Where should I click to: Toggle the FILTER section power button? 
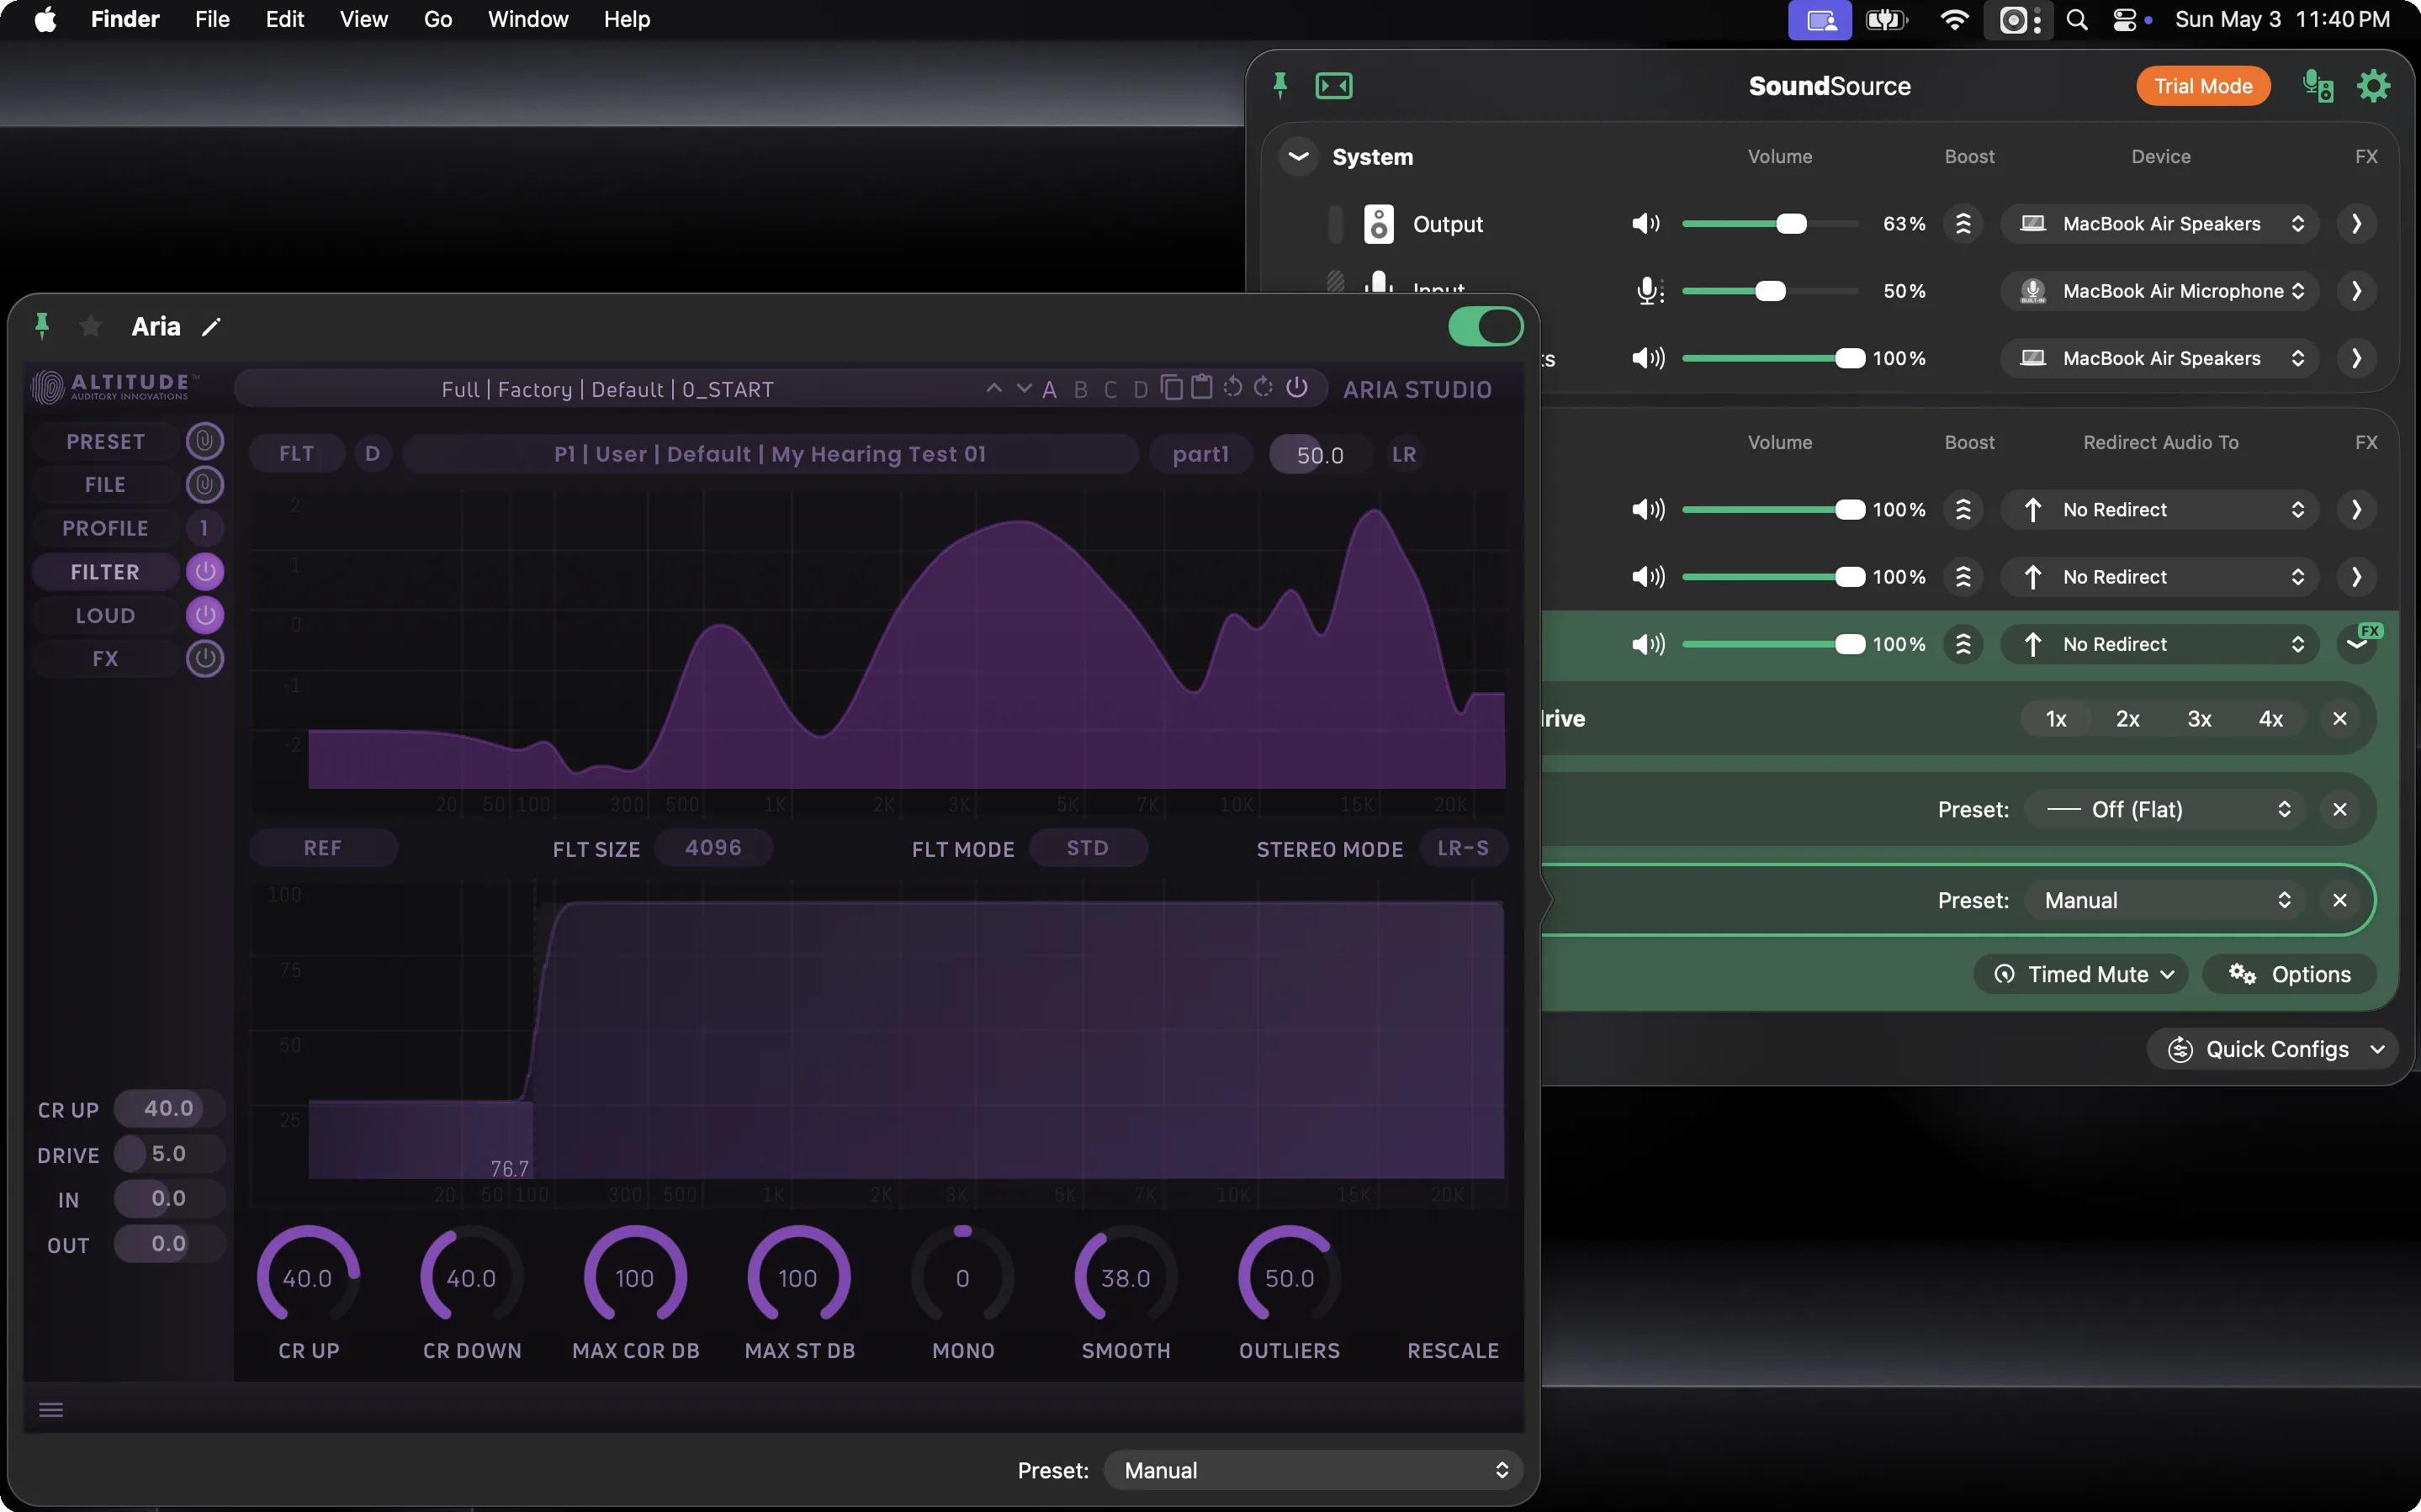click(x=205, y=572)
